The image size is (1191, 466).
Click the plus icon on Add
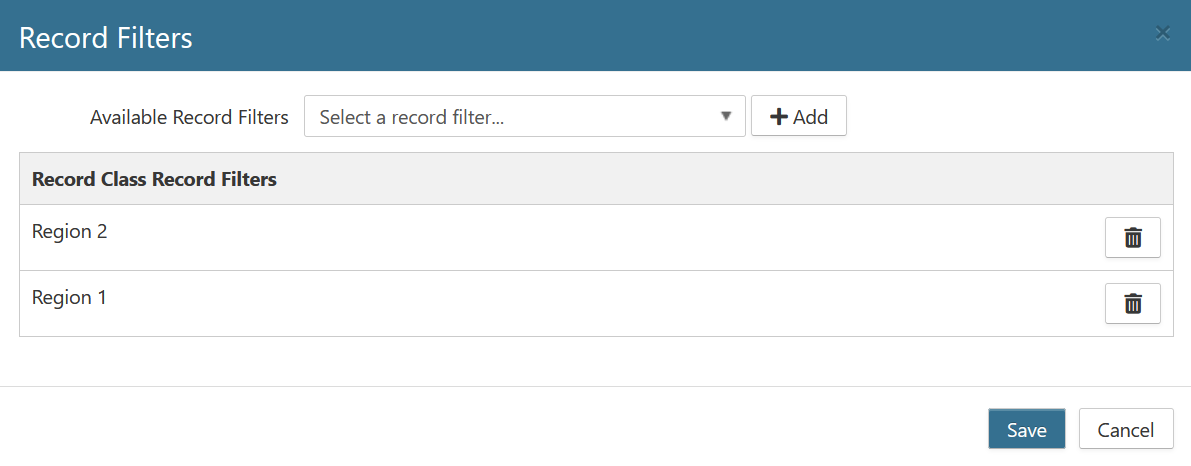778,117
